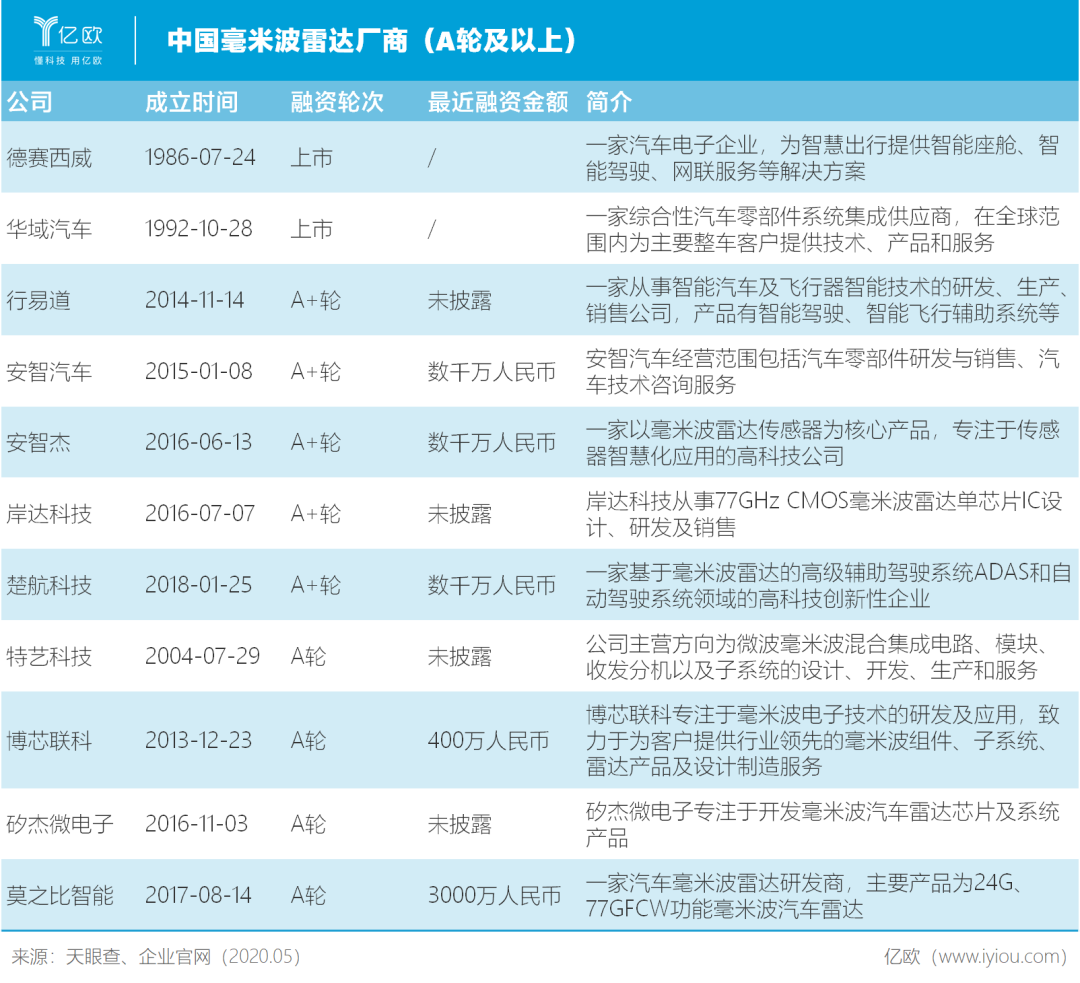Click the 最近融资金额 column header
The width and height of the screenshot is (1080, 983).
tap(498, 102)
